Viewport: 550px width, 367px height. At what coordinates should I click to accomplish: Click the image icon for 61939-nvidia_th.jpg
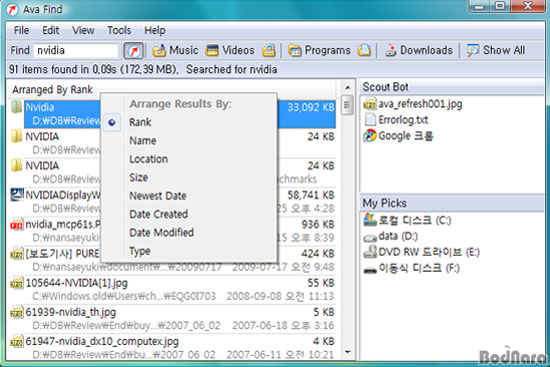click(16, 312)
